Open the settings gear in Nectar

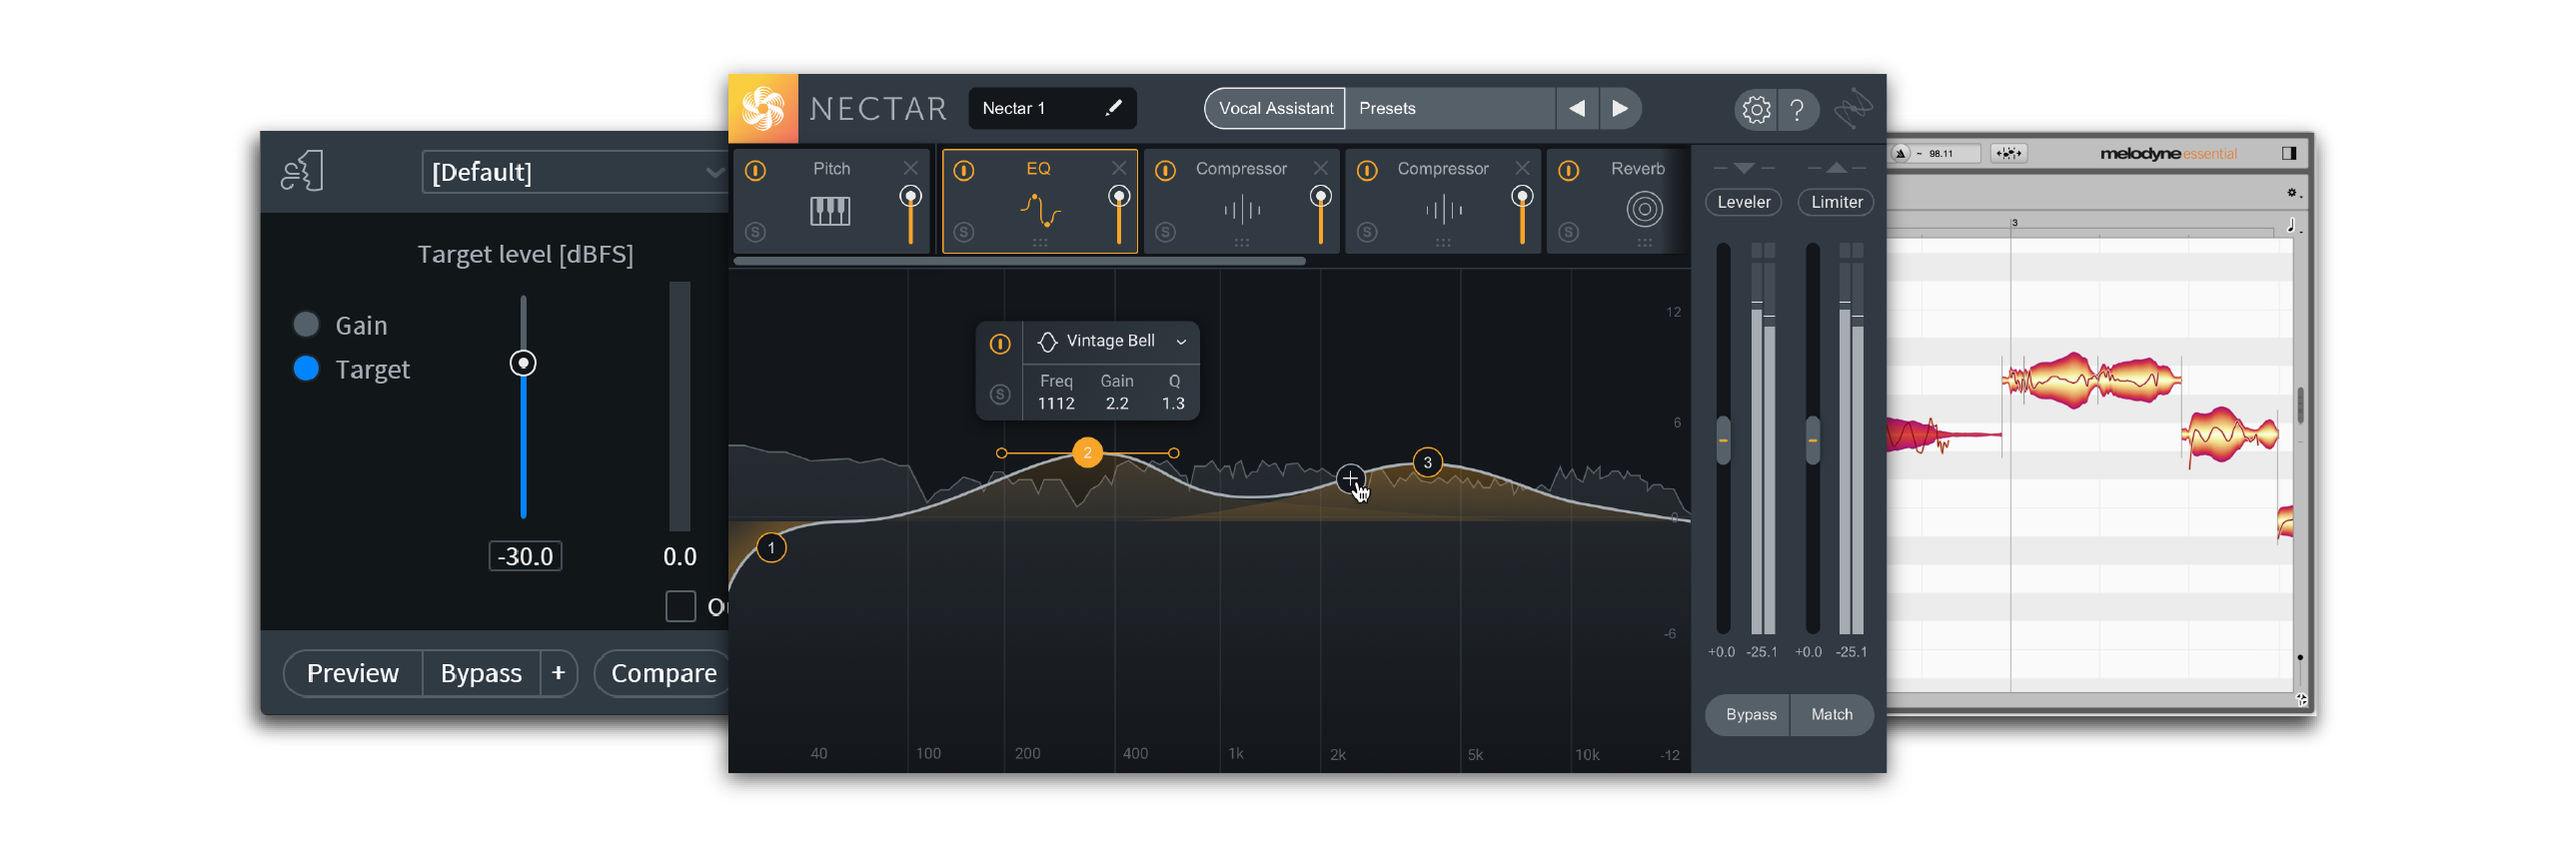(1755, 109)
